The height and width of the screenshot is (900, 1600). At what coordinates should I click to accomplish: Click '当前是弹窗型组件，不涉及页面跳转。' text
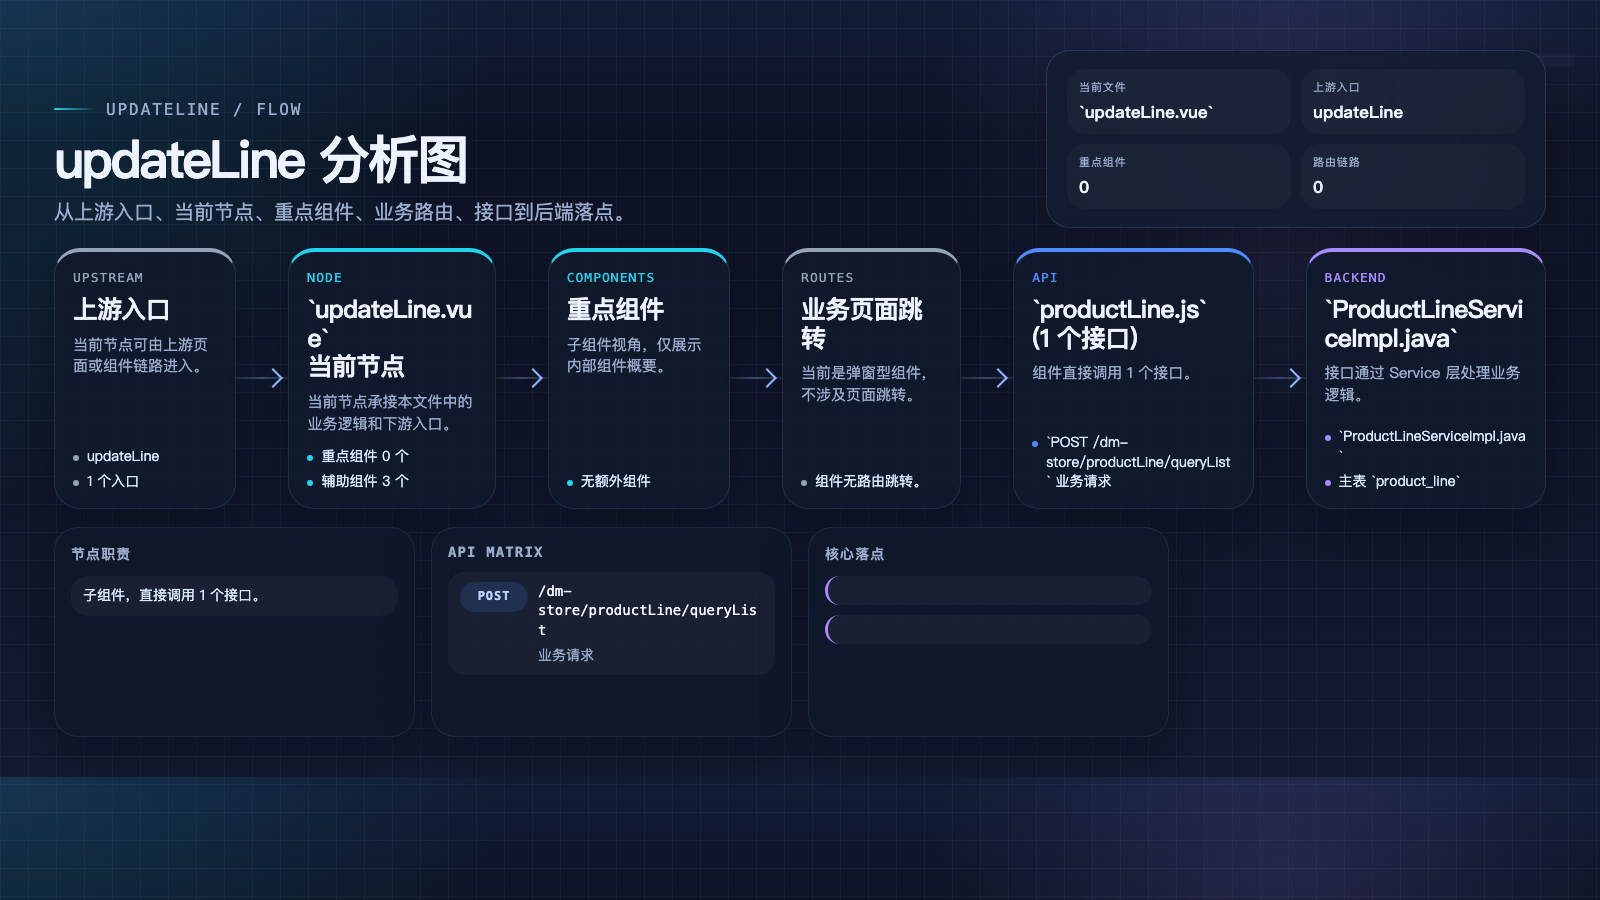(x=865, y=384)
